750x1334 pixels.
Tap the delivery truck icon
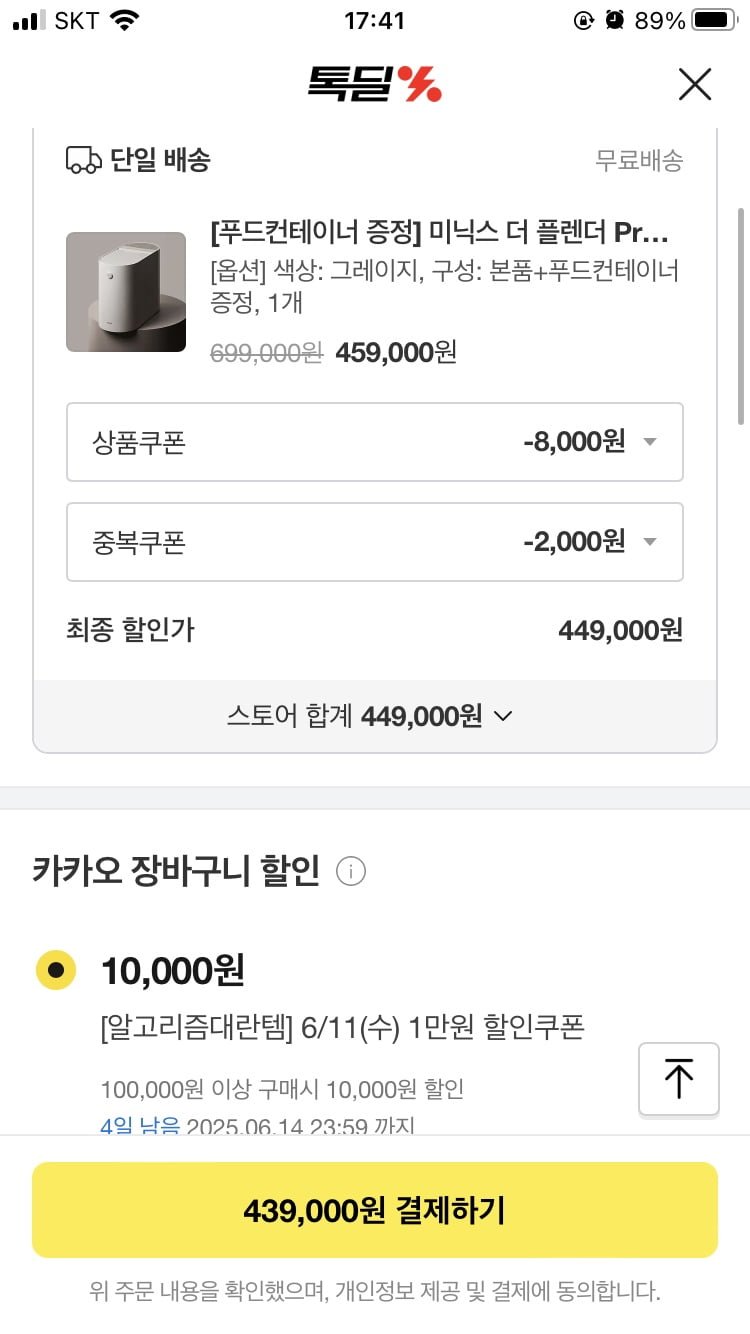pyautogui.click(x=84, y=160)
